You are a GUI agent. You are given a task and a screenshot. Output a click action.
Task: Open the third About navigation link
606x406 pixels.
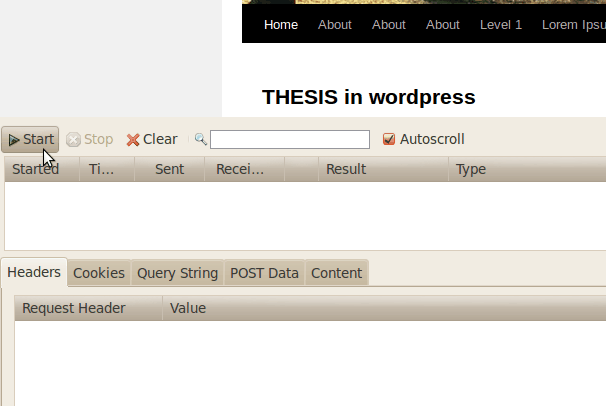point(443,25)
